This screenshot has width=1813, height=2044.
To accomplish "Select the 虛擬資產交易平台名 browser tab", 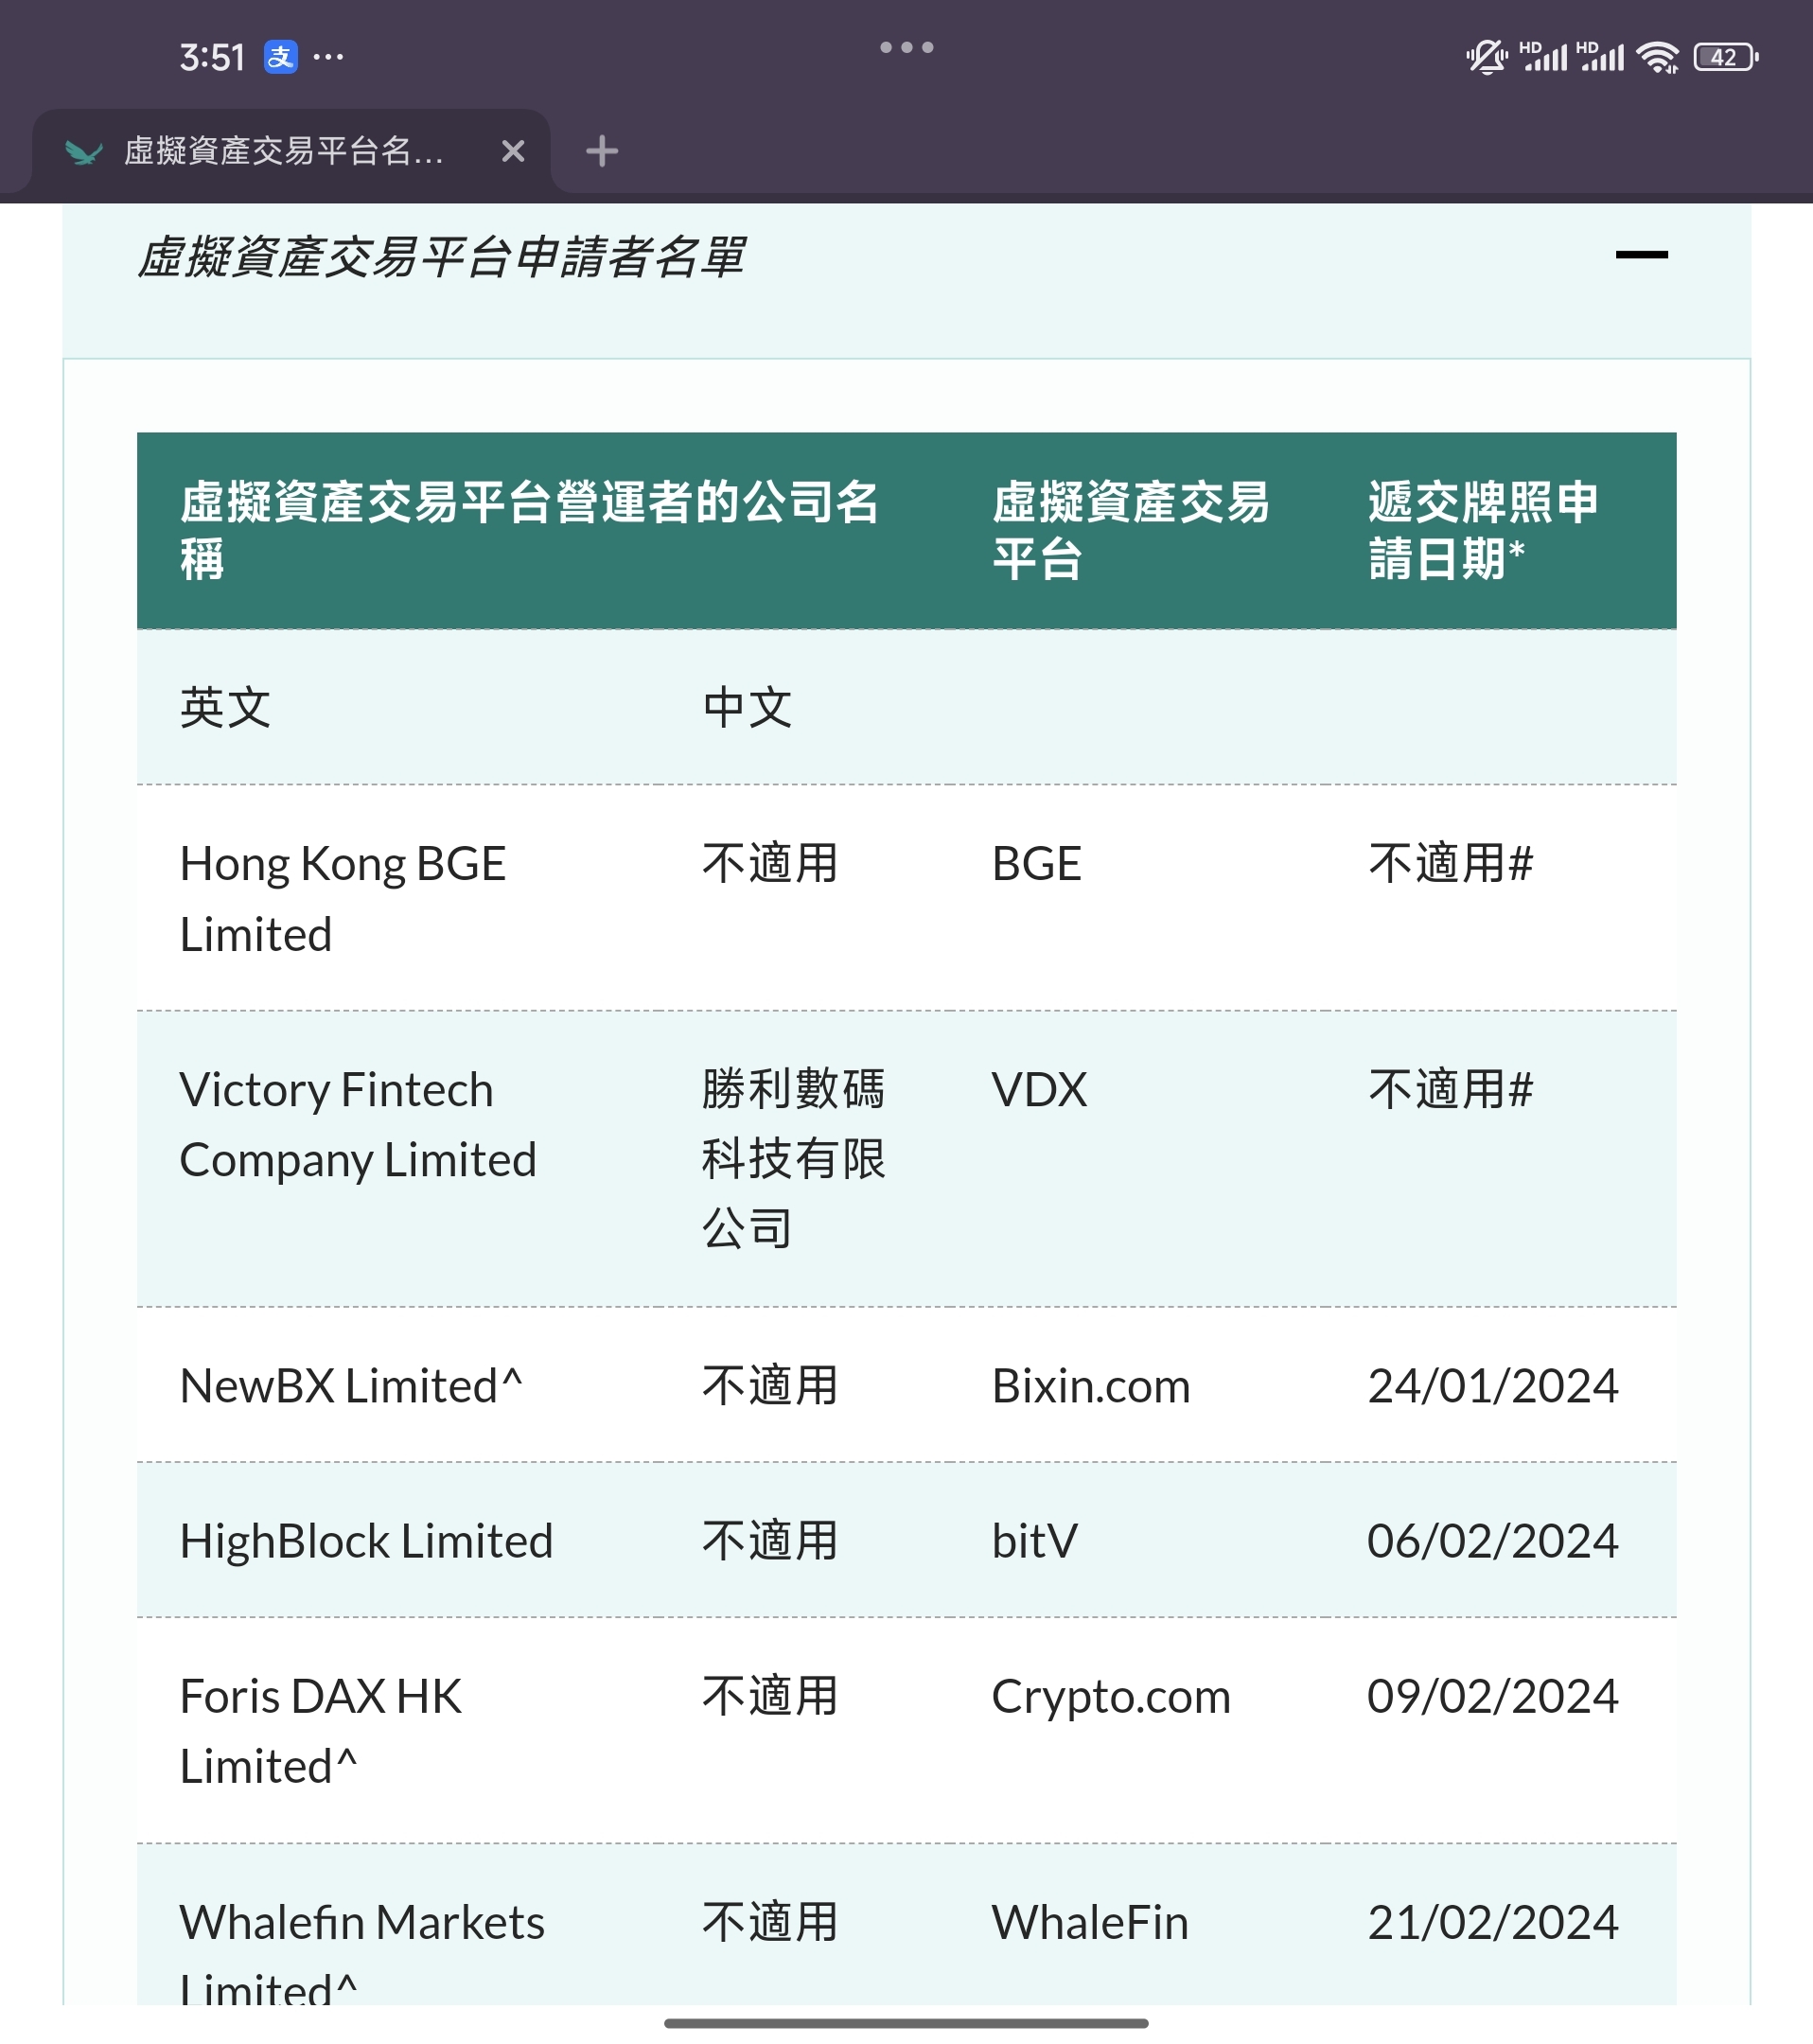I will pos(291,151).
